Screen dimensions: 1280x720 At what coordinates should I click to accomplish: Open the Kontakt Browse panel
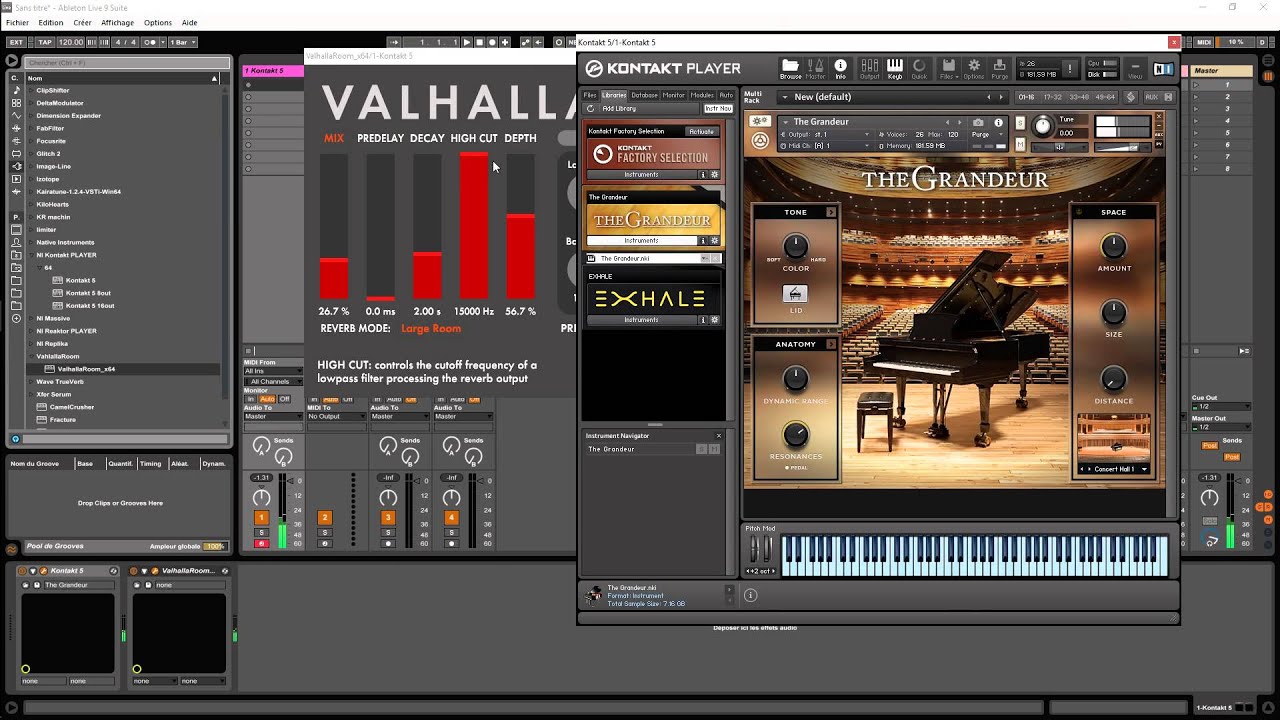click(x=790, y=68)
